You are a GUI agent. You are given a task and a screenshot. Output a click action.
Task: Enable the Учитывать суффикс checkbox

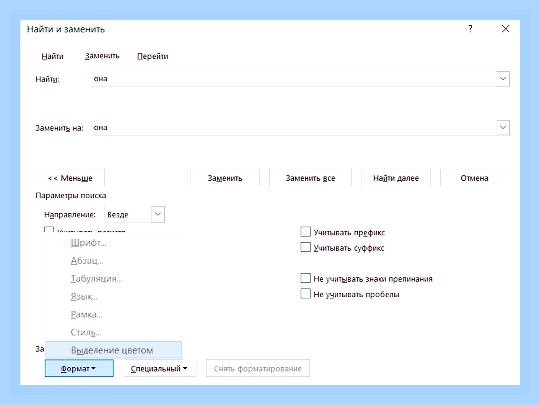(305, 247)
